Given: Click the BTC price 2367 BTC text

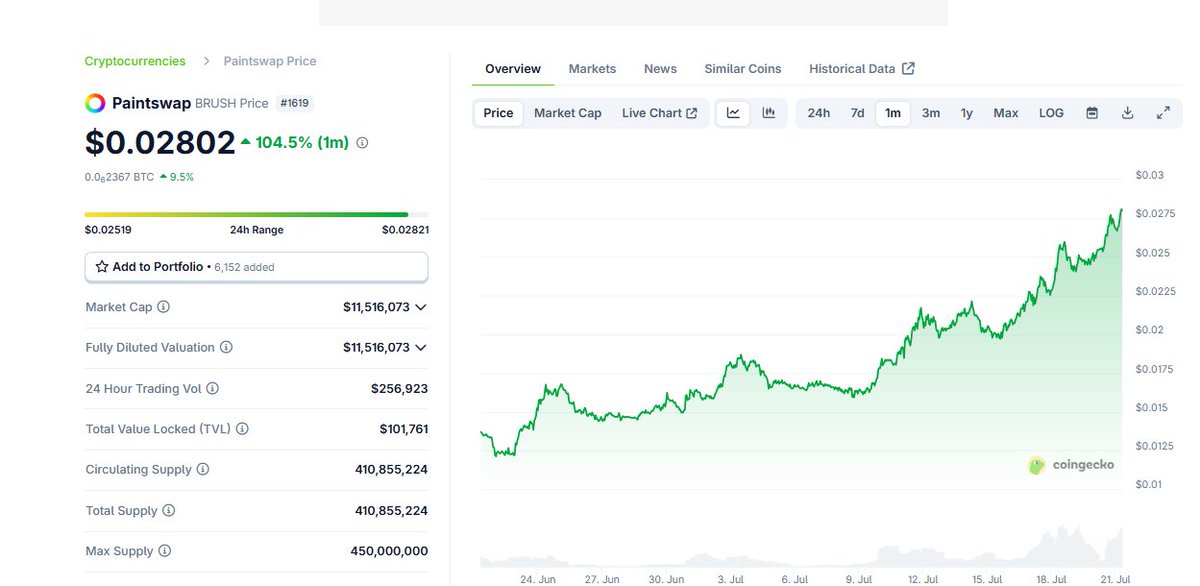Looking at the screenshot, I should pyautogui.click(x=120, y=177).
